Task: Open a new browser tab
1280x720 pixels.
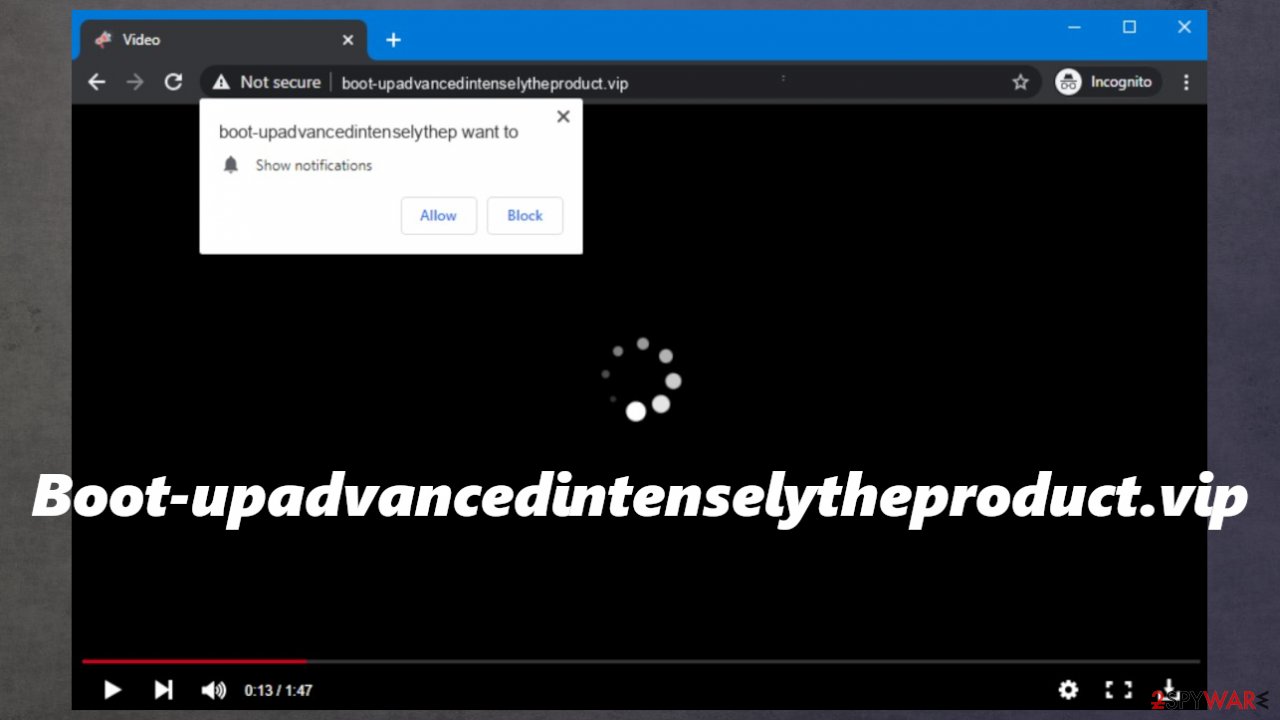Action: [x=393, y=40]
